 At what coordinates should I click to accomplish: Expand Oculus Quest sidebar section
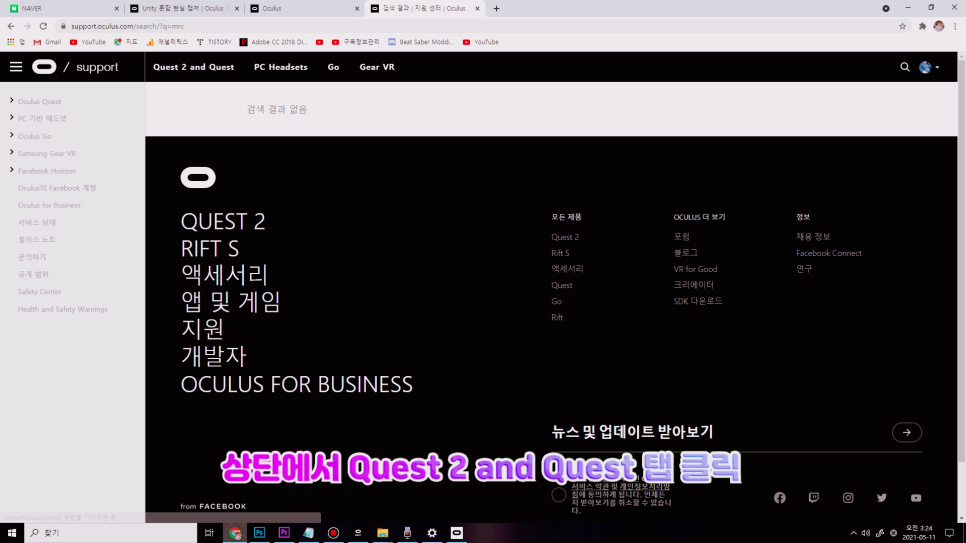coord(11,100)
